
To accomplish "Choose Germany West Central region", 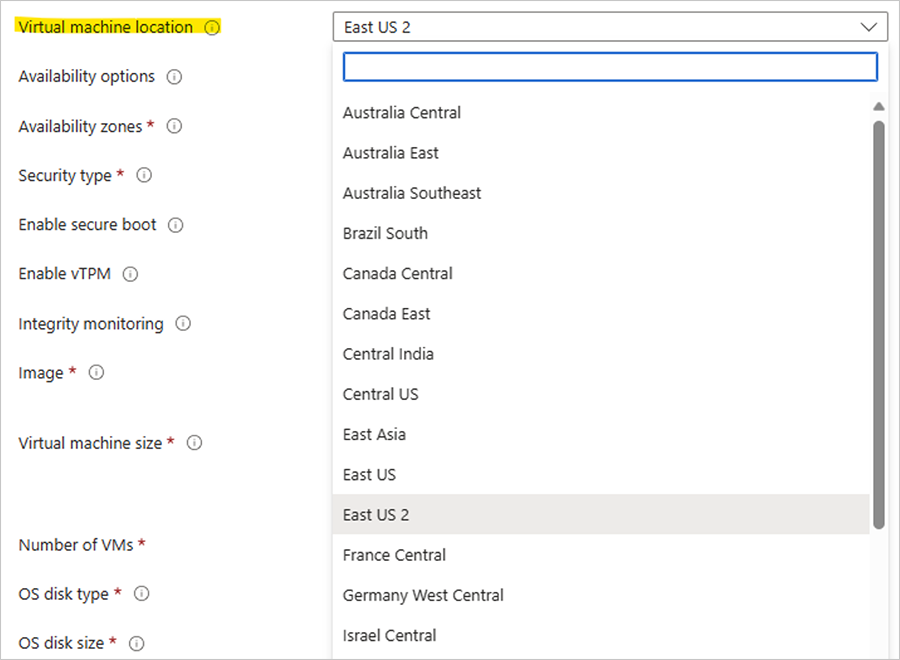I will point(423,595).
